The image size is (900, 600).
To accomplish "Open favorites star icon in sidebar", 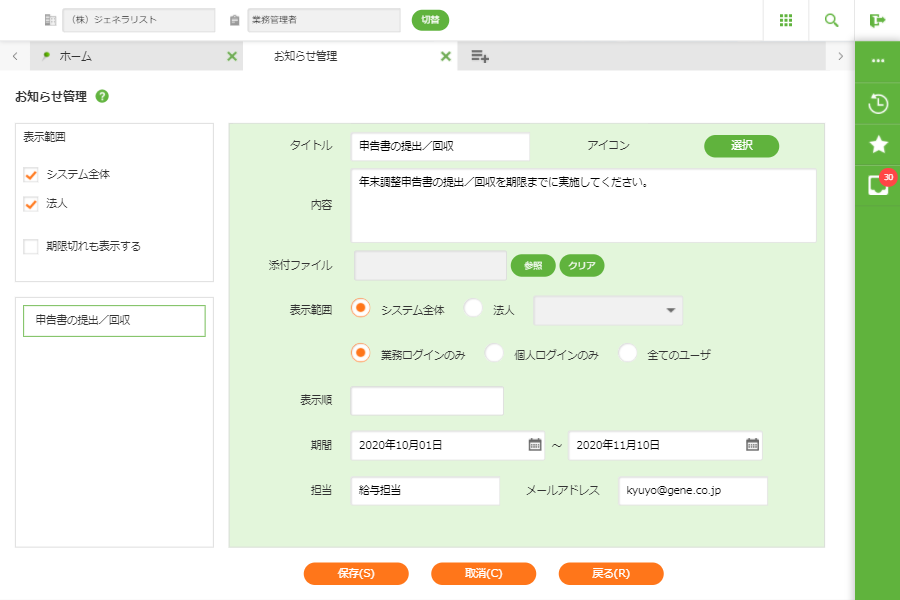I will (x=878, y=144).
